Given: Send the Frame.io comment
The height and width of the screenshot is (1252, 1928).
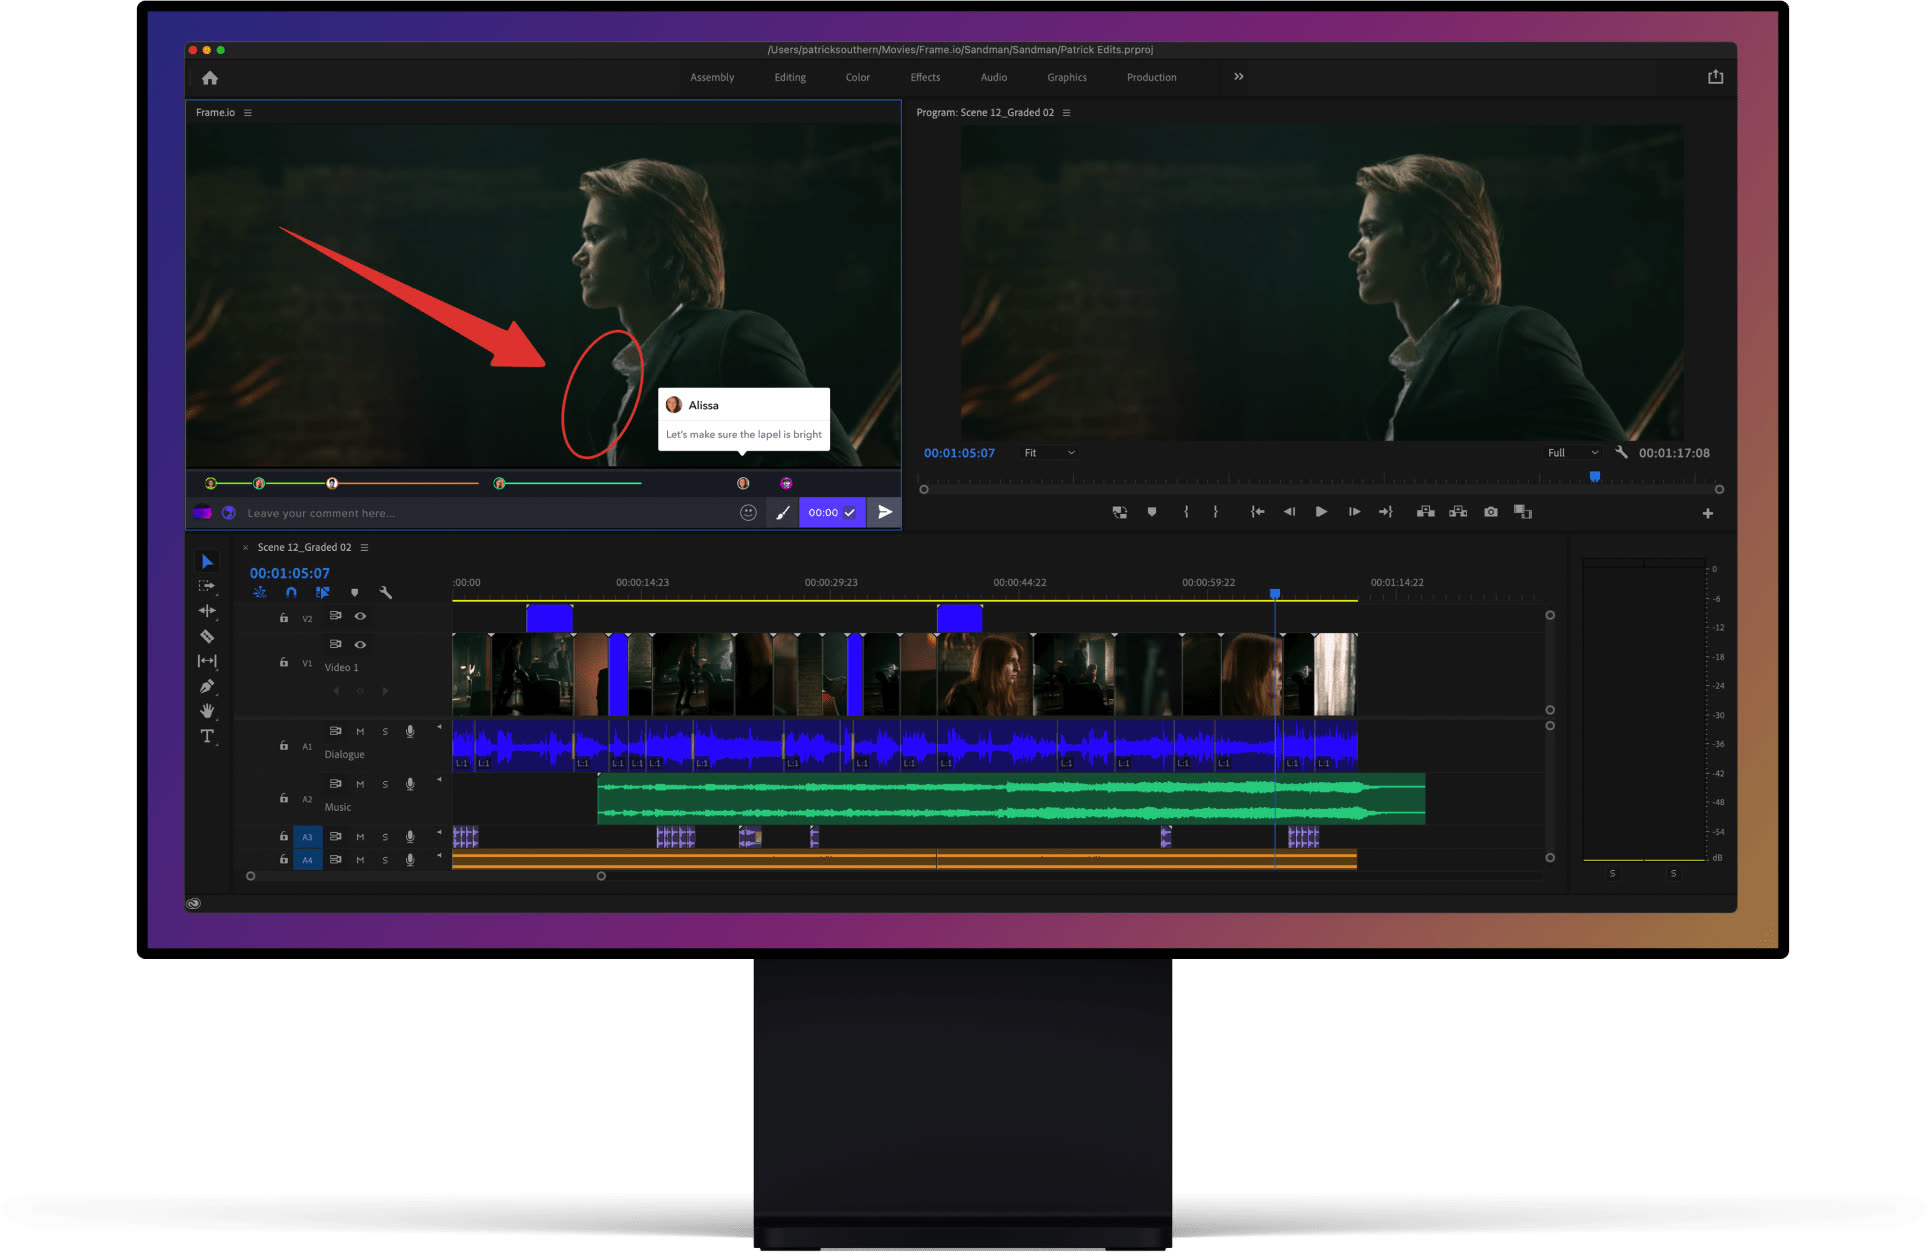Looking at the screenshot, I should pos(885,512).
